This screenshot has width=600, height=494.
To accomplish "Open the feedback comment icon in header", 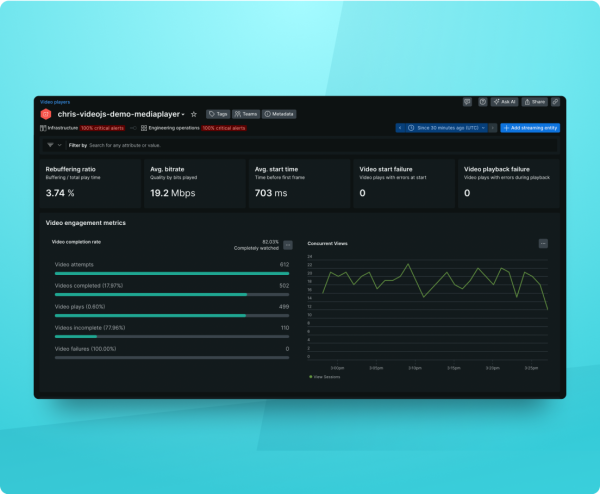I will [467, 102].
